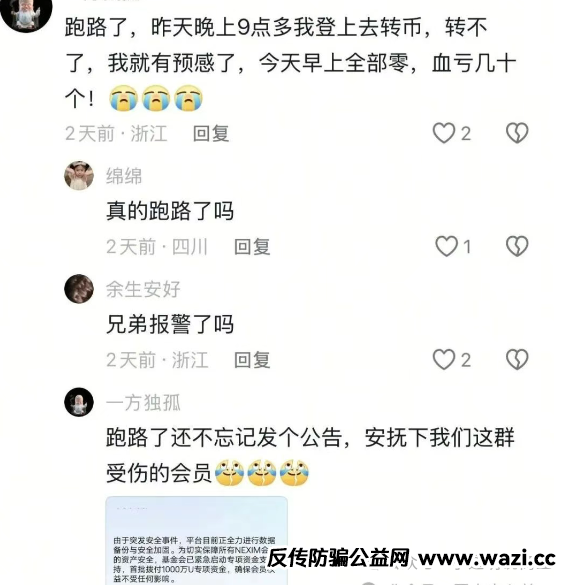Dislike 余生安好's comment with broken heart
570x585 pixels.
click(517, 359)
